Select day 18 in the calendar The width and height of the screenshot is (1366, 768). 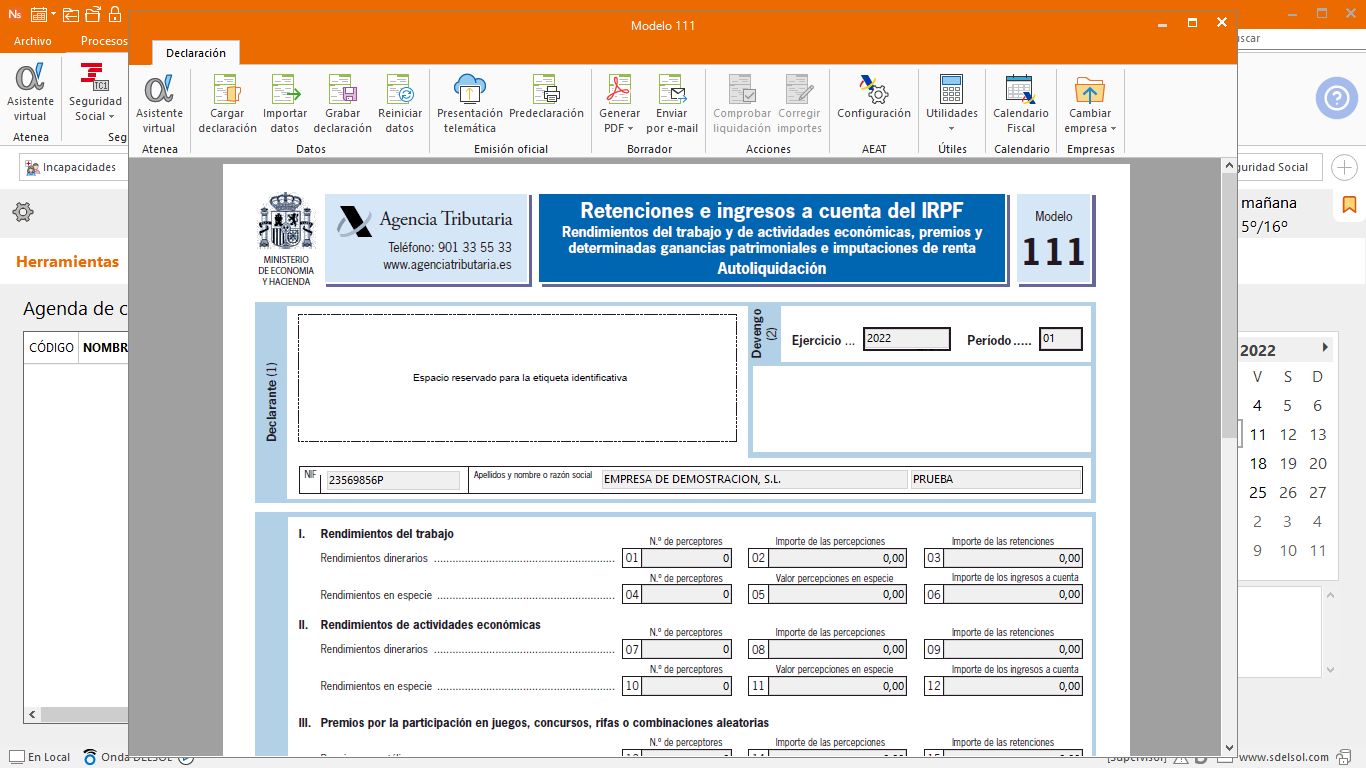point(1258,463)
